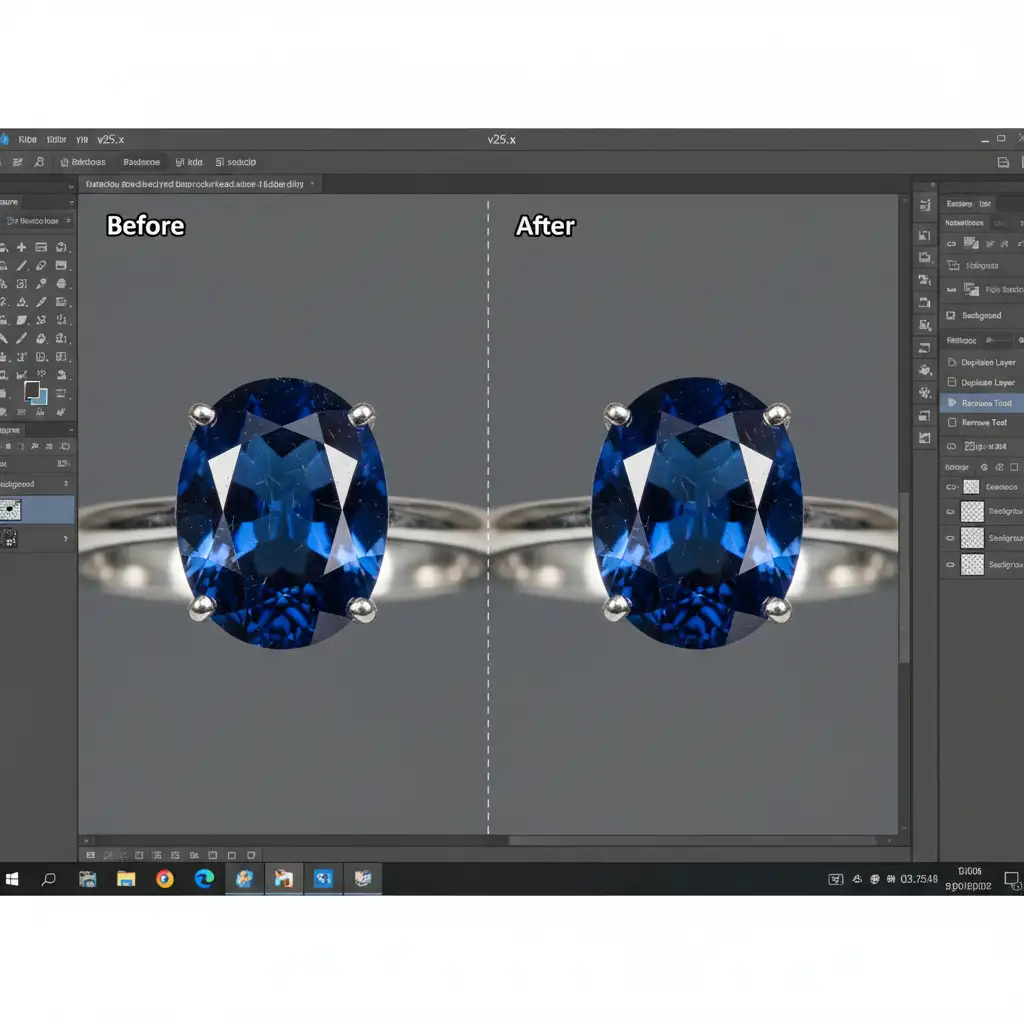
Task: Click the Windows Start button
Action: tap(13, 879)
